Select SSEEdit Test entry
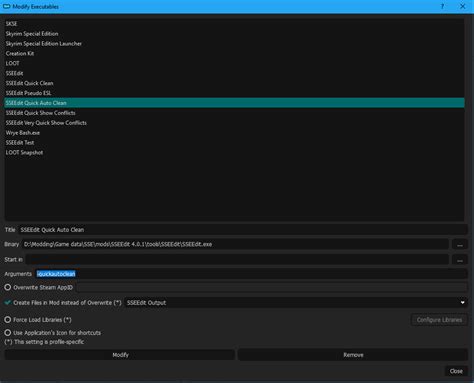The image size is (474, 383). pyautogui.click(x=234, y=142)
